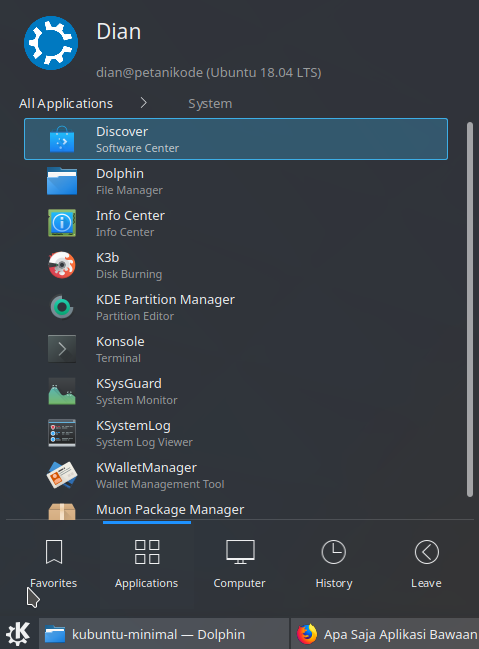Viewport: 479px width, 649px height.
Task: Open the Apa Saja Aplikasi Bawaan taskbar window
Action: click(385, 634)
